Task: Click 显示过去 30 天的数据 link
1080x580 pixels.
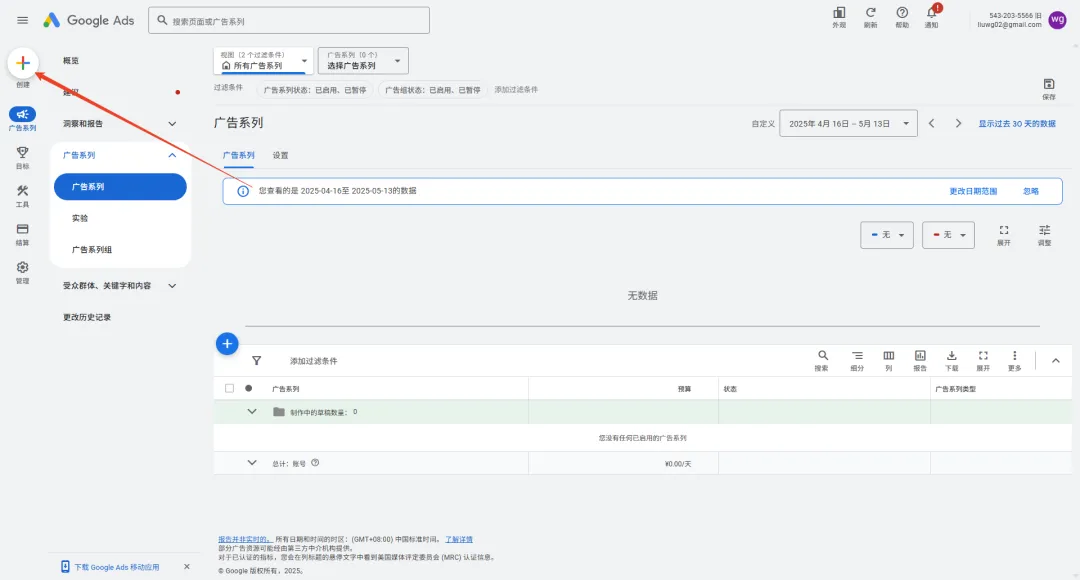Action: click(1016, 124)
